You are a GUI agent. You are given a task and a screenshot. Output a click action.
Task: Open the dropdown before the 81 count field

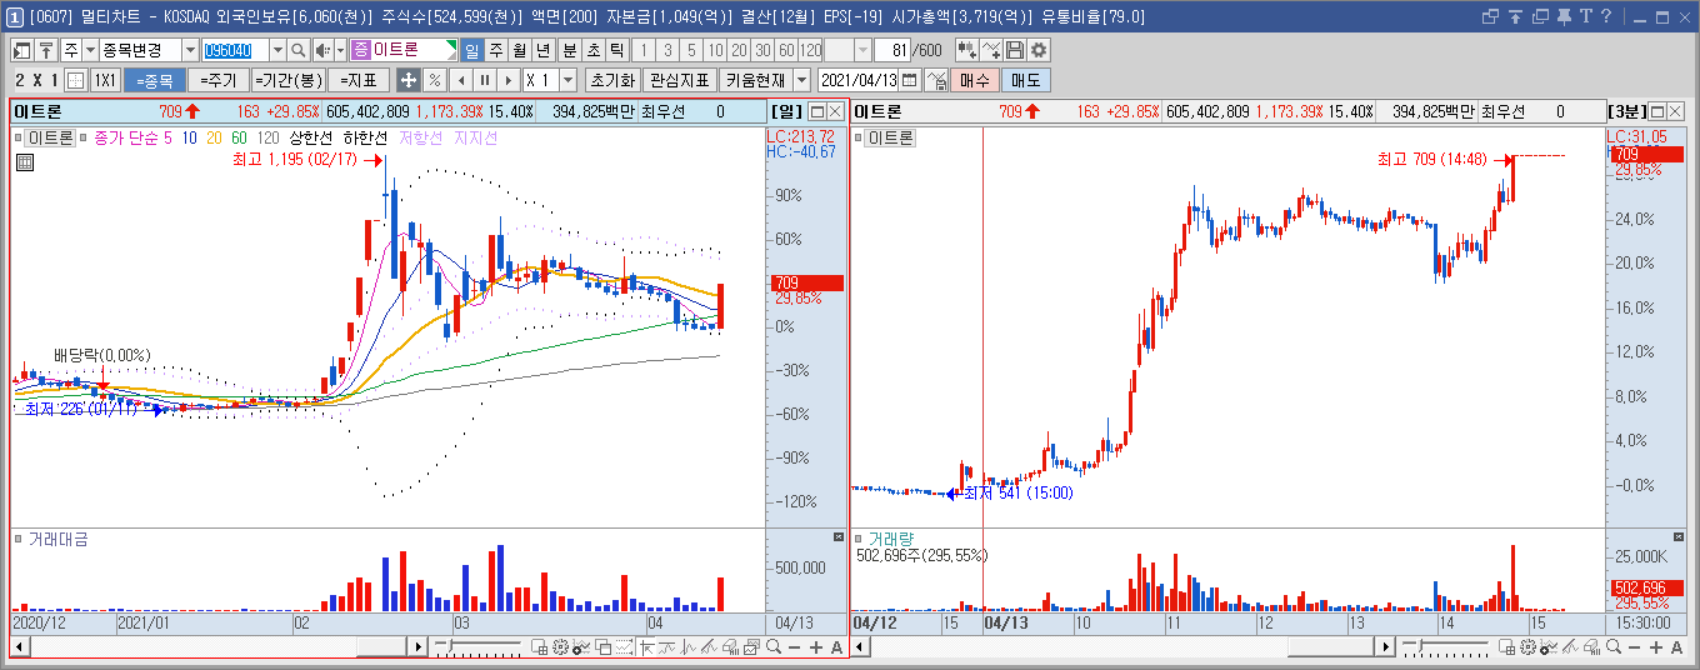(x=862, y=50)
